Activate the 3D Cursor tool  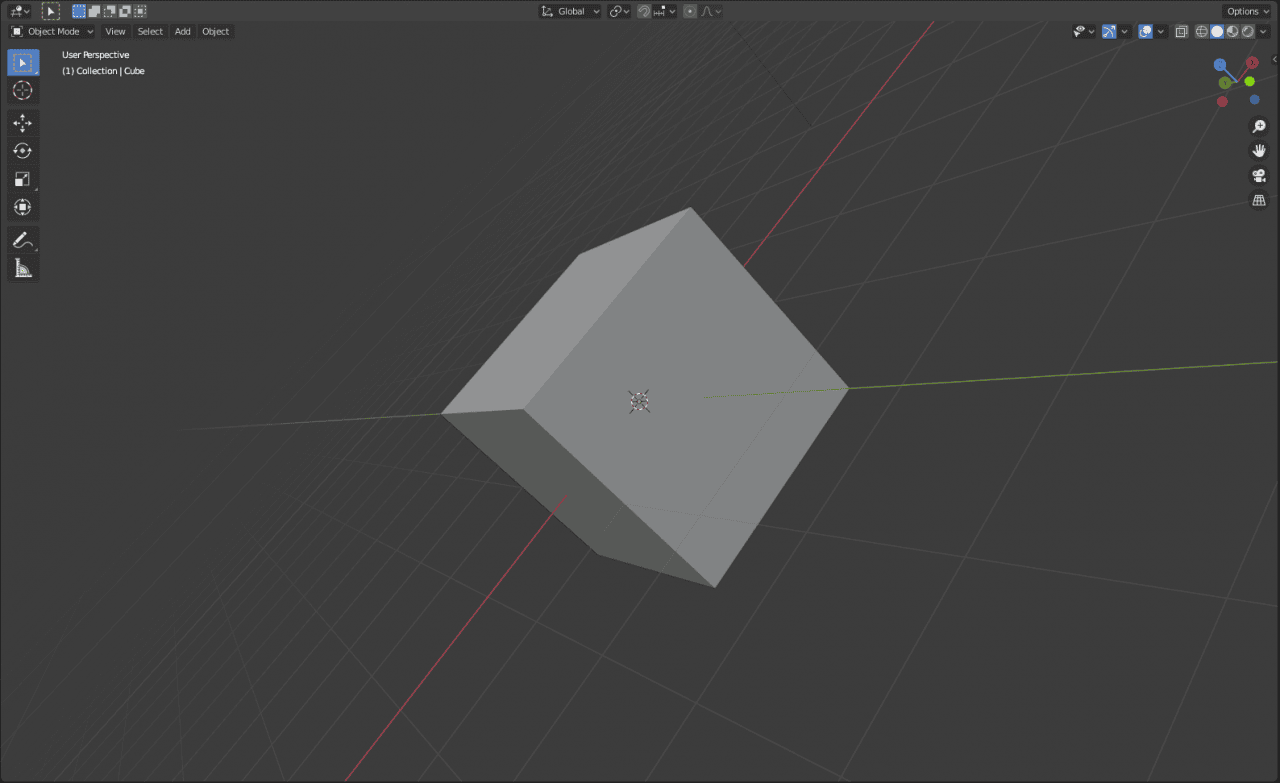click(23, 90)
